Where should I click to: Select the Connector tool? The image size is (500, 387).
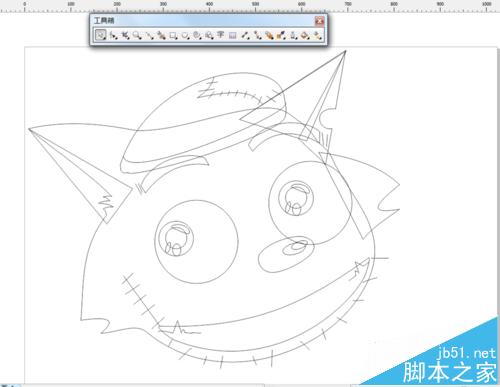[x=257, y=35]
